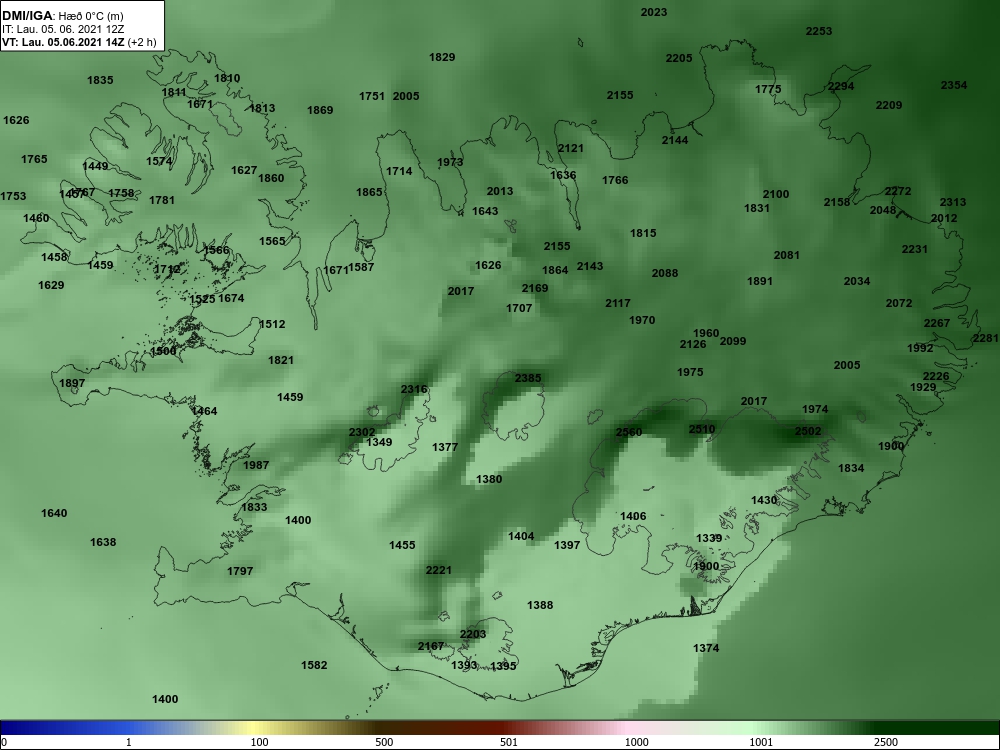The image size is (1000, 750).
Task: Select the VT: Lau. 05.06.2021 14Z line
Action: (x=79, y=42)
